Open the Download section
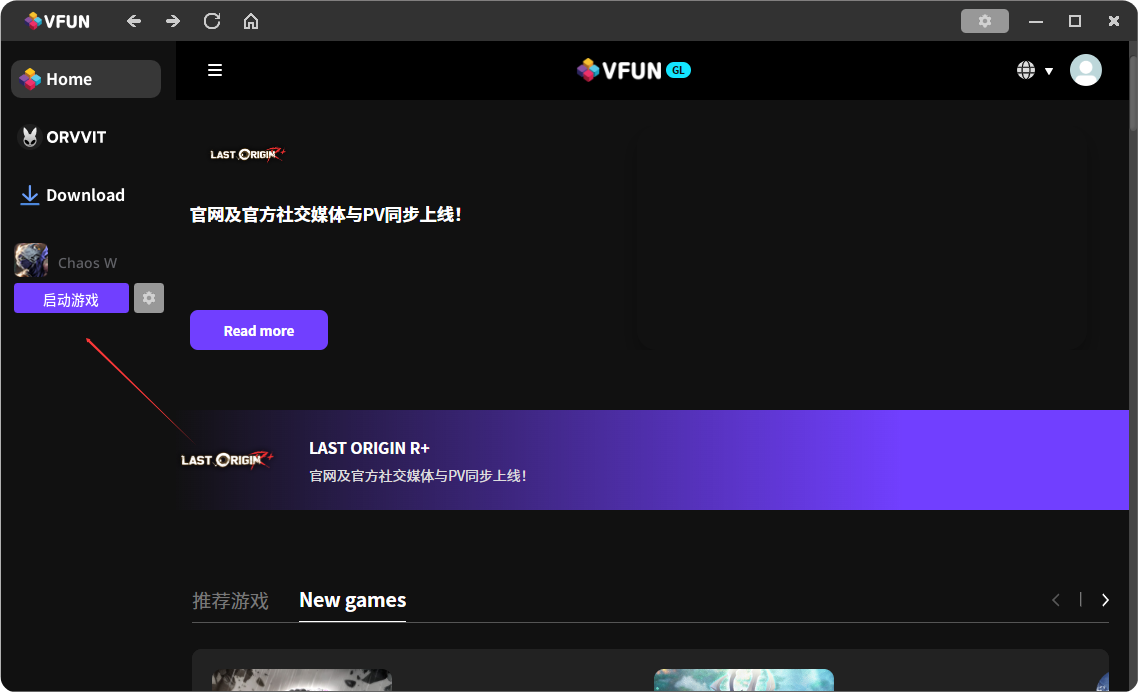Screen dimensions: 1138x692 coord(85,195)
